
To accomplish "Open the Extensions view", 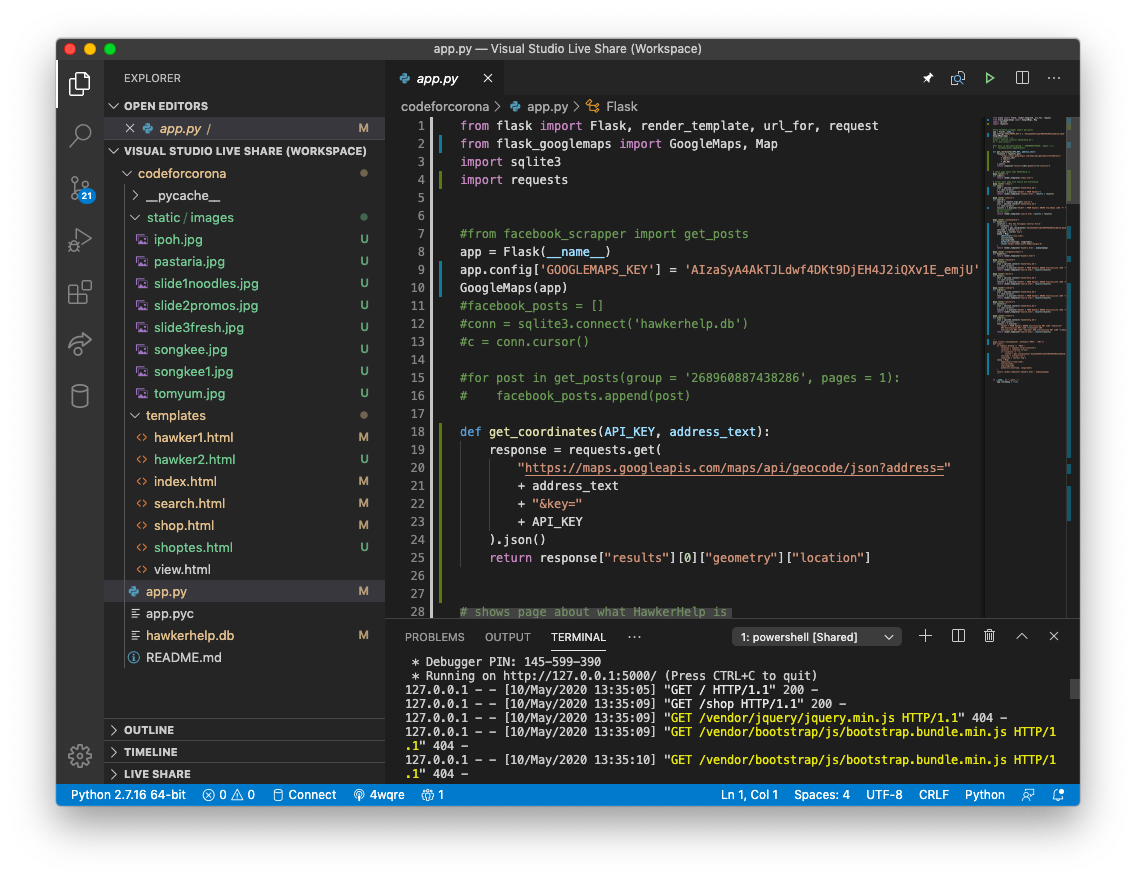I will pos(80,292).
